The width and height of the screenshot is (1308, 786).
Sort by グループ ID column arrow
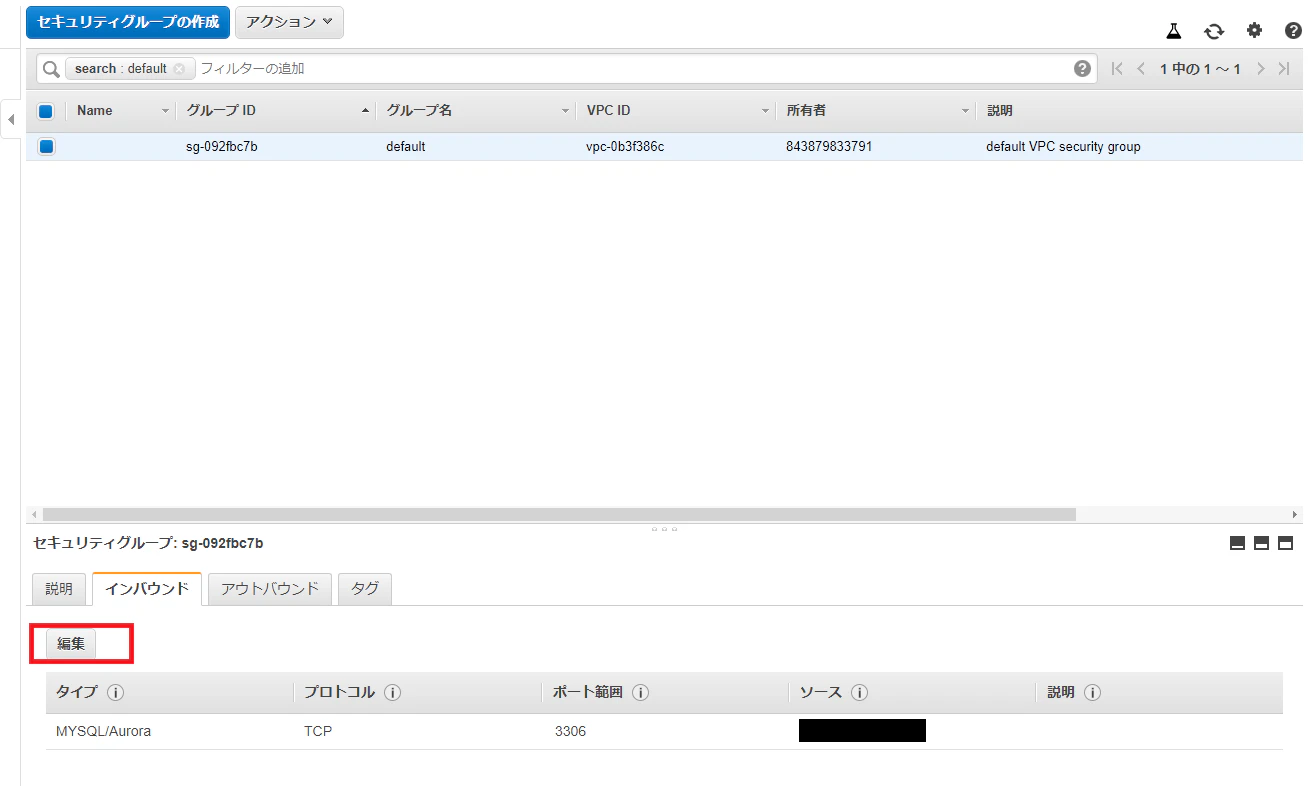365,111
